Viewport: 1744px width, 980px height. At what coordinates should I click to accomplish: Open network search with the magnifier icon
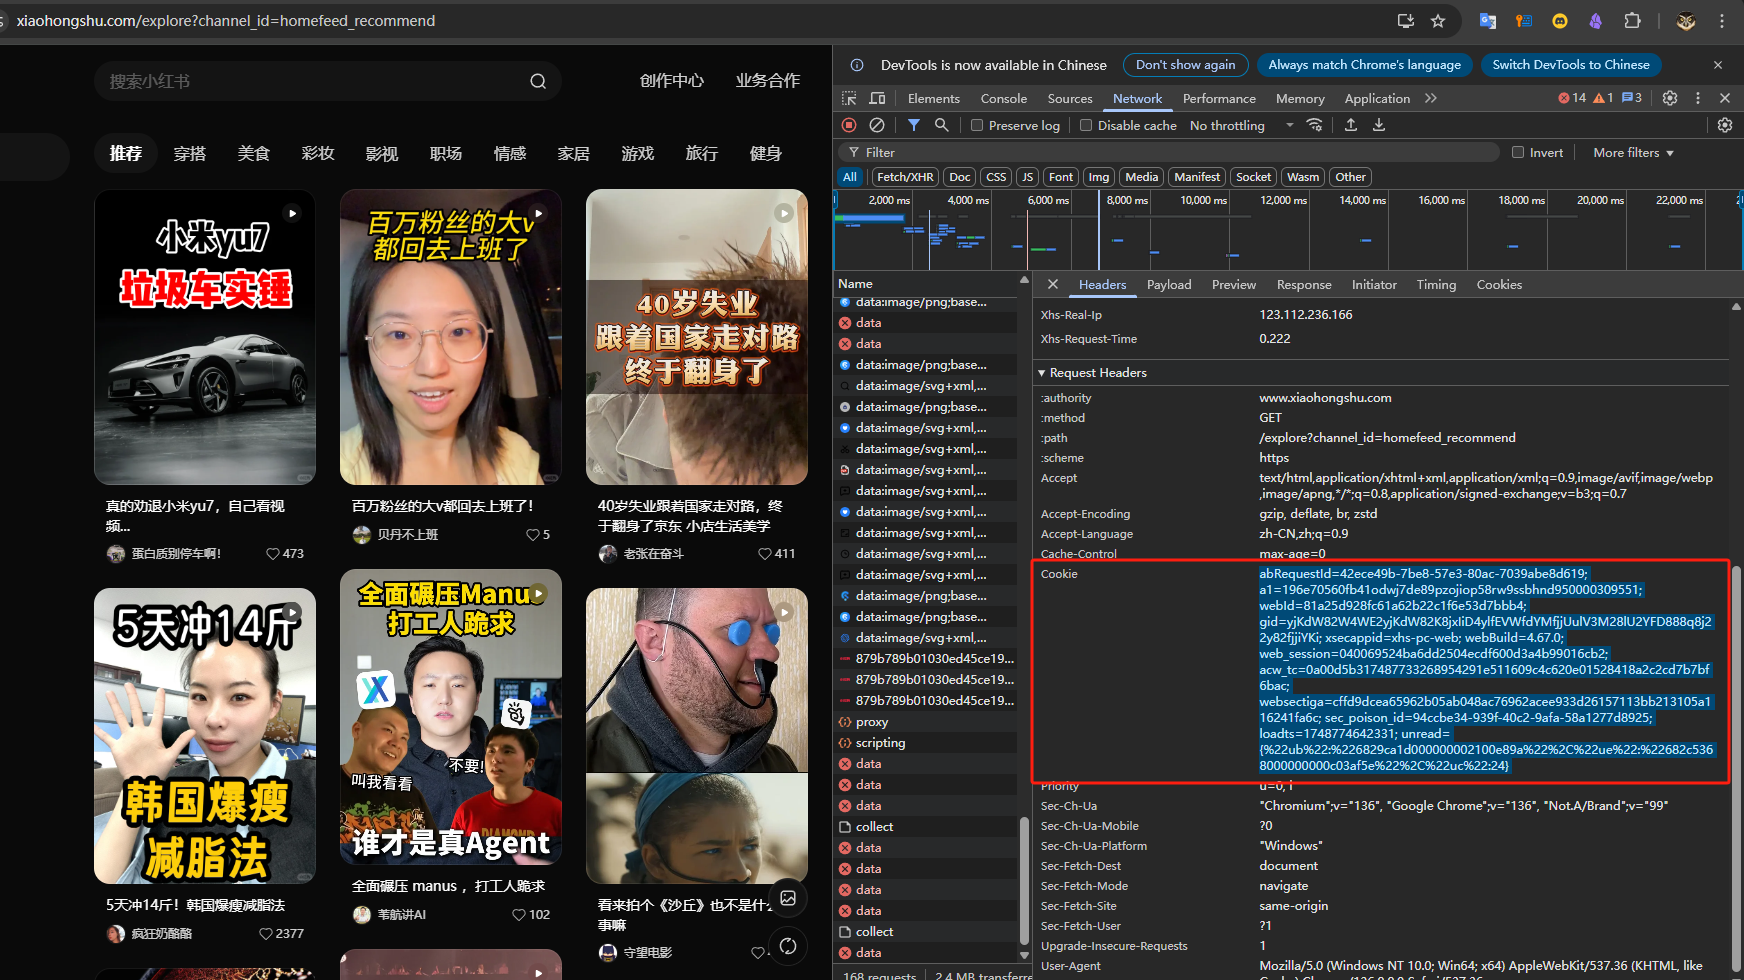tap(941, 125)
